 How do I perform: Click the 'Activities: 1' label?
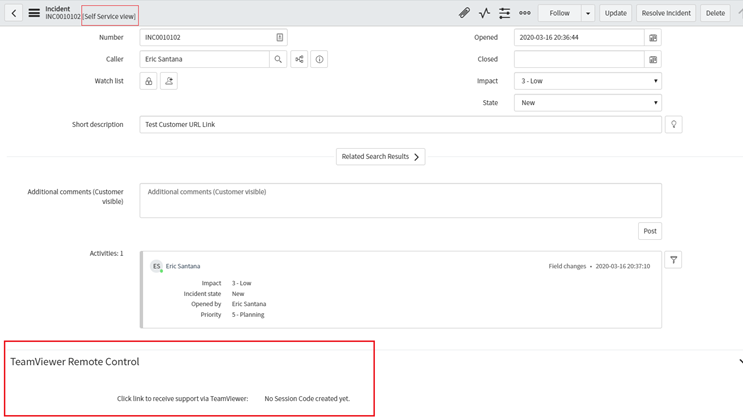pos(107,254)
